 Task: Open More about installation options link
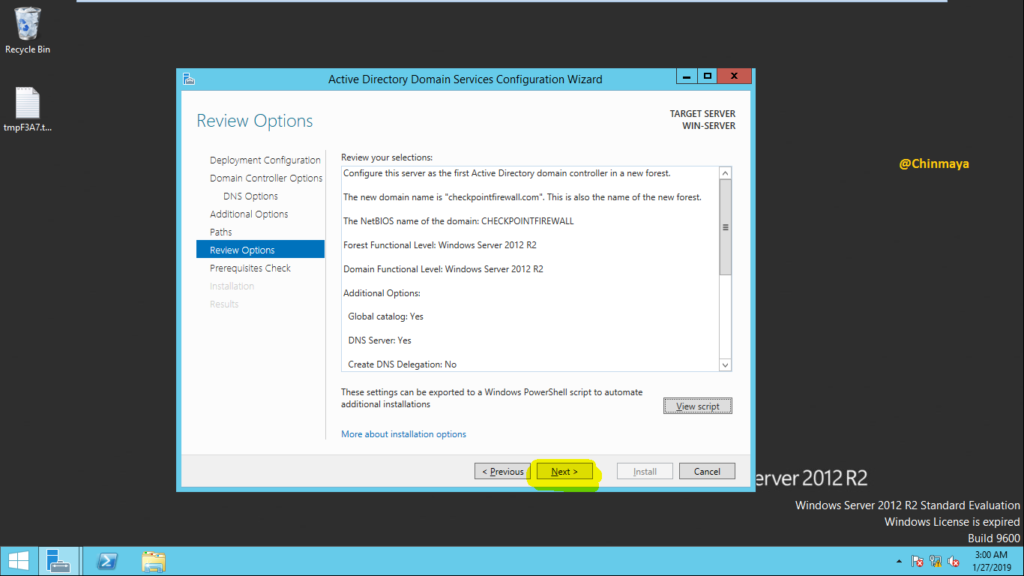coord(404,434)
